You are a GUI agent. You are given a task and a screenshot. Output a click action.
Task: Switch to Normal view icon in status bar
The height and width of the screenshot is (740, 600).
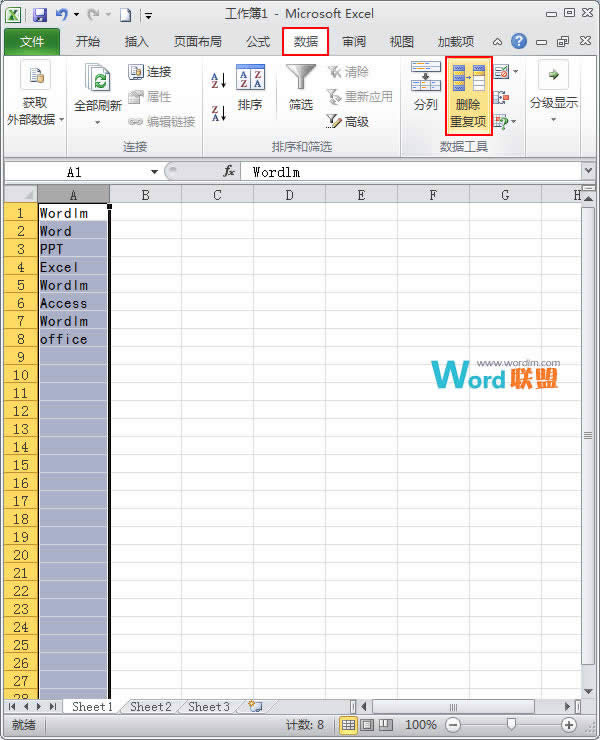click(348, 724)
